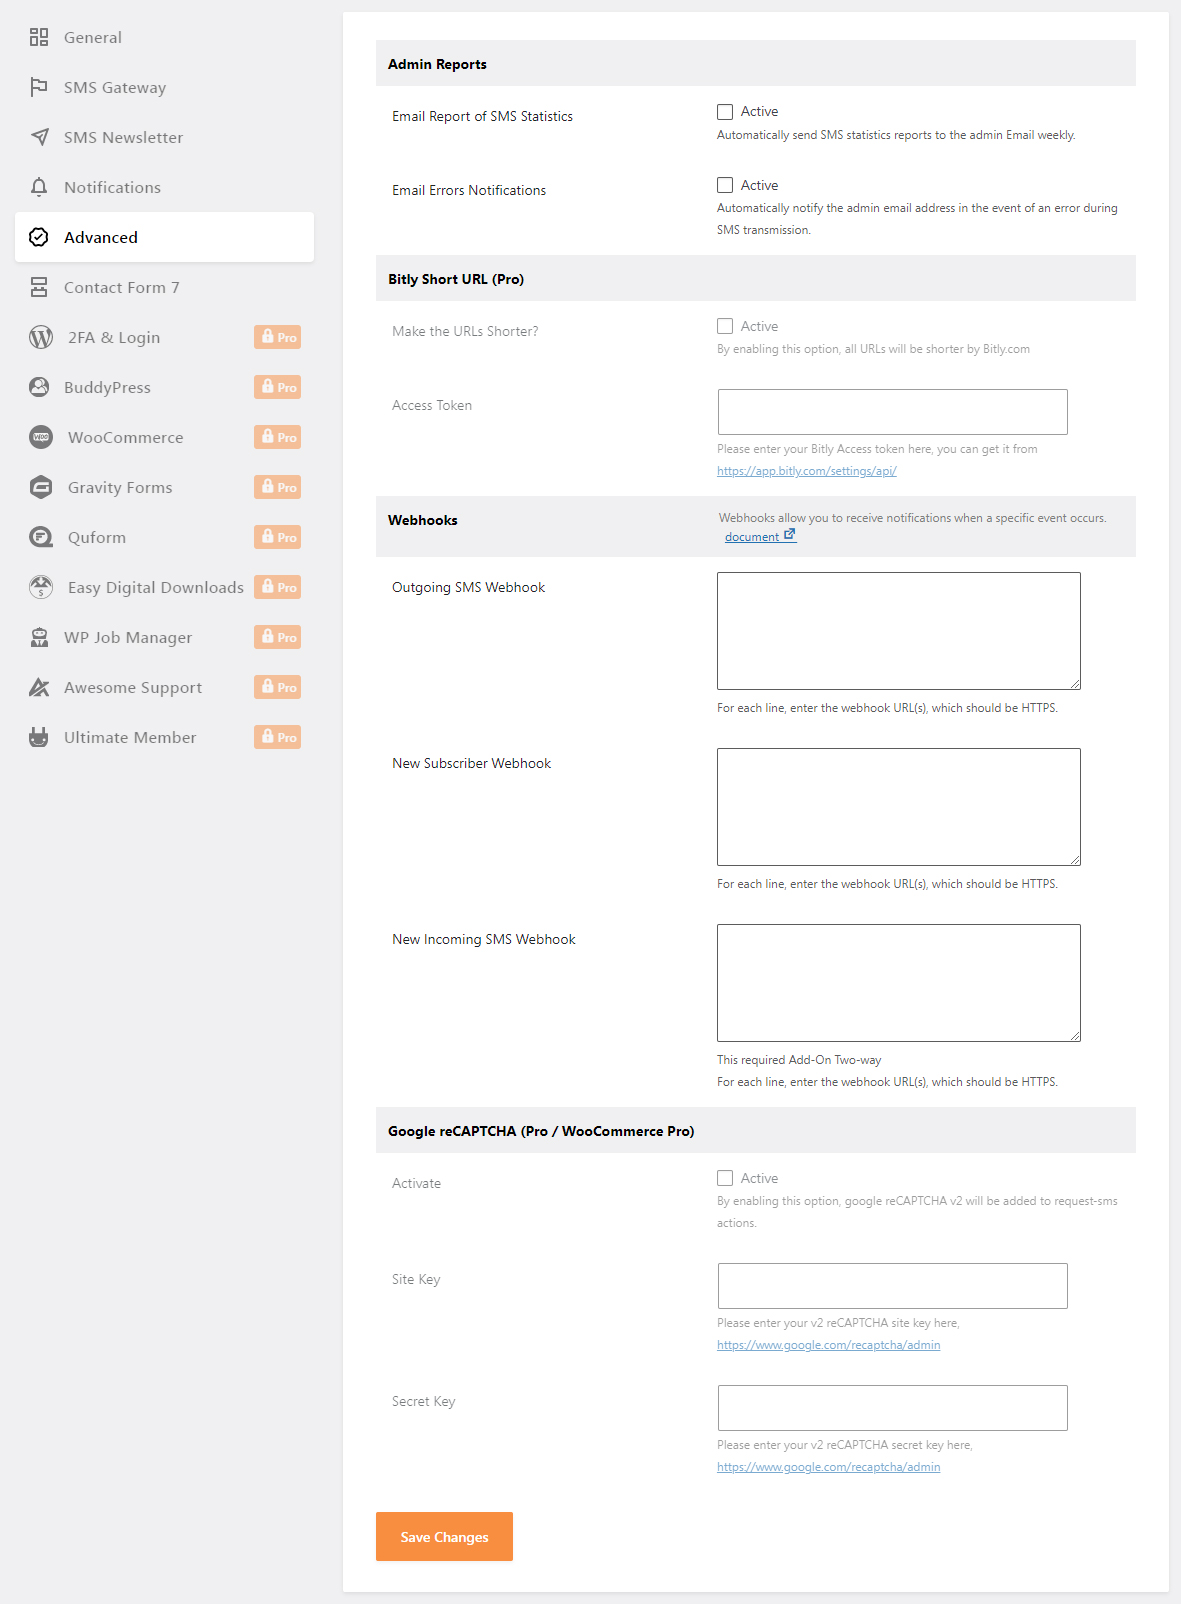This screenshot has height=1604, width=1181.
Task: Click the Bitly Access Token input field
Action: click(892, 412)
